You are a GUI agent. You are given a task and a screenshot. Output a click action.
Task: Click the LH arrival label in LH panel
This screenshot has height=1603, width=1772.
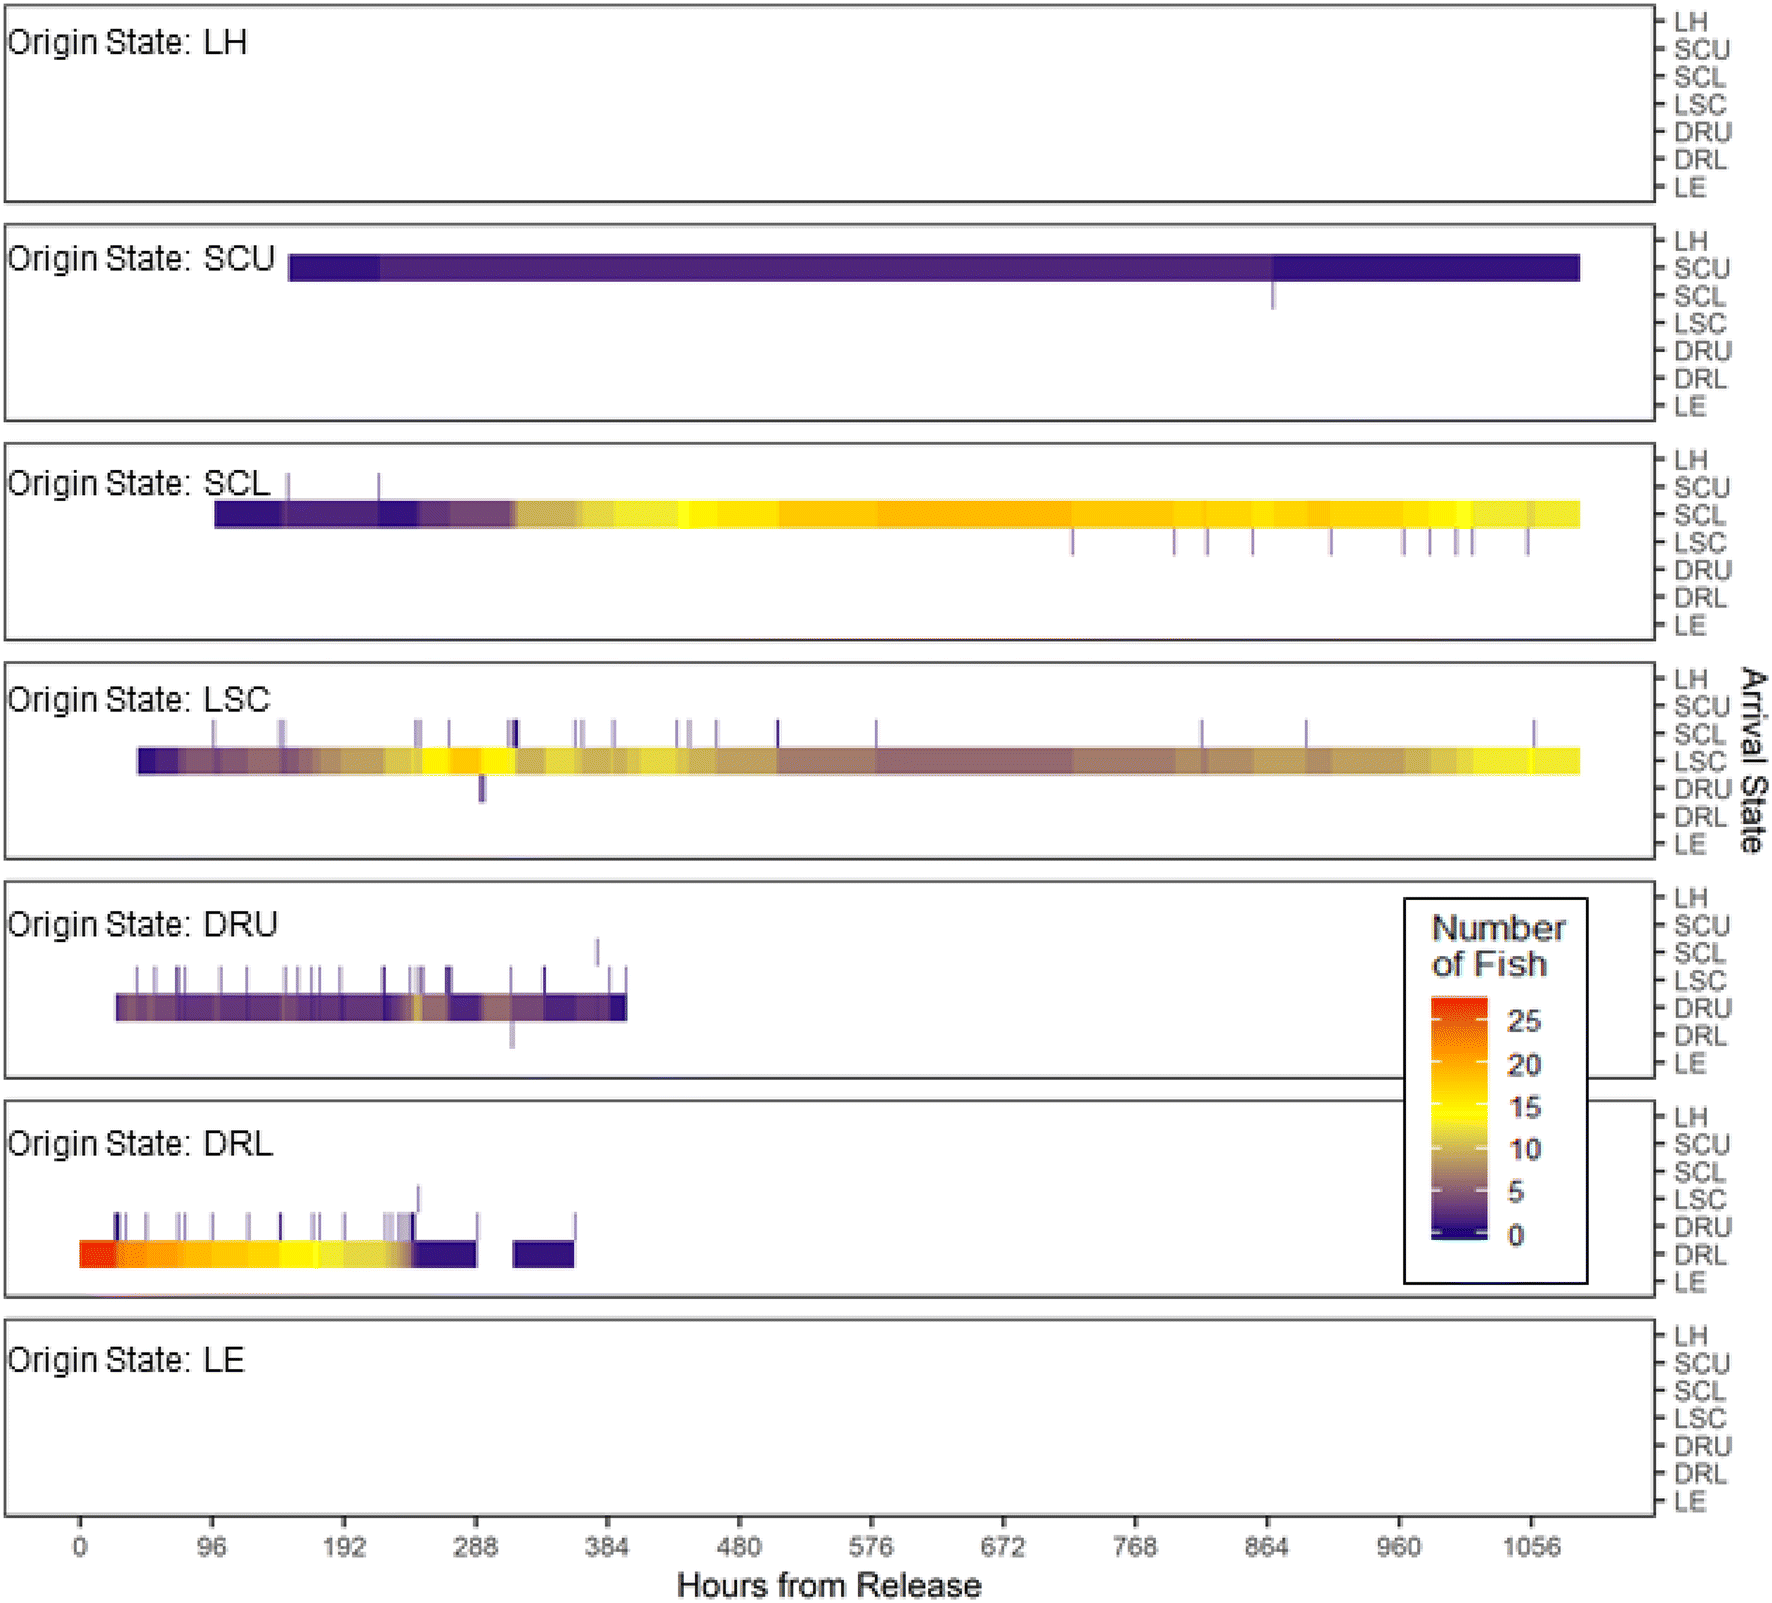1690,22
